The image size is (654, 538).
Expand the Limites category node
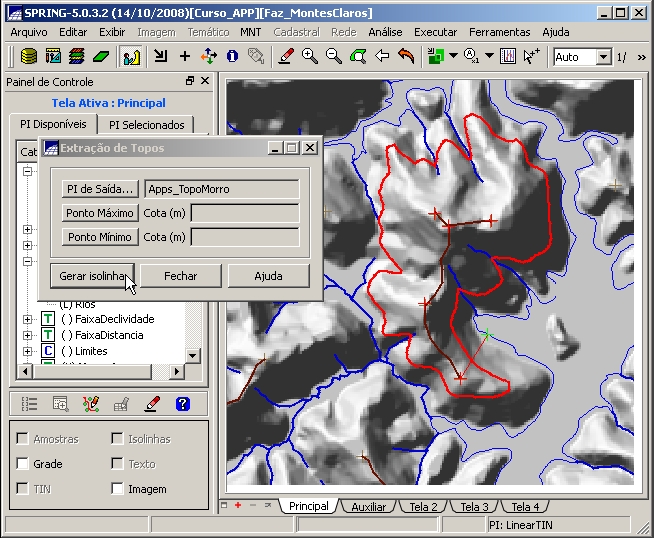coord(27,351)
